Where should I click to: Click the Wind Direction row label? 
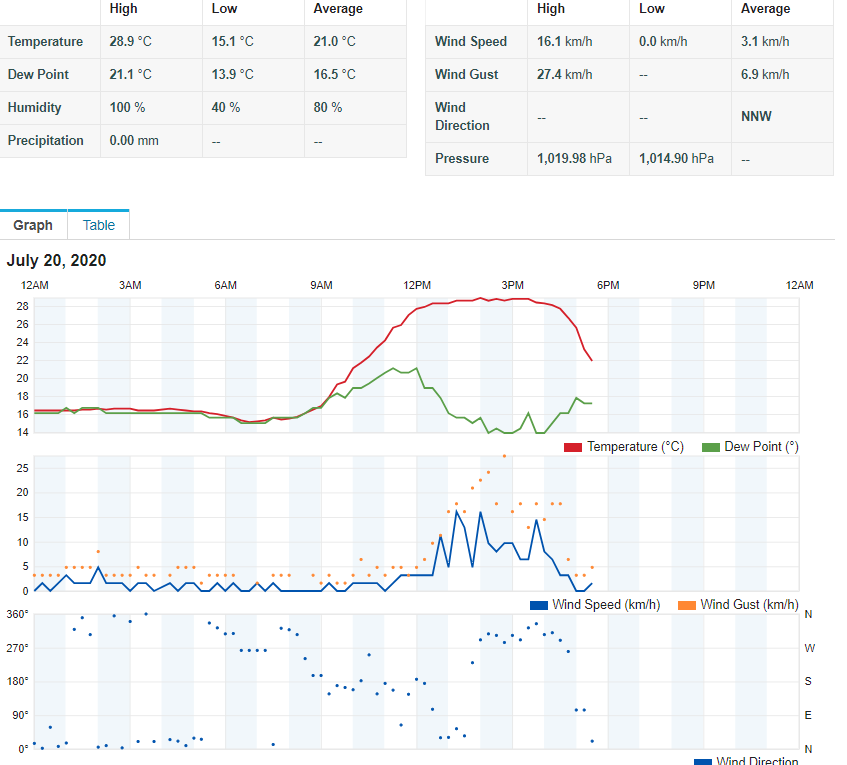462,117
